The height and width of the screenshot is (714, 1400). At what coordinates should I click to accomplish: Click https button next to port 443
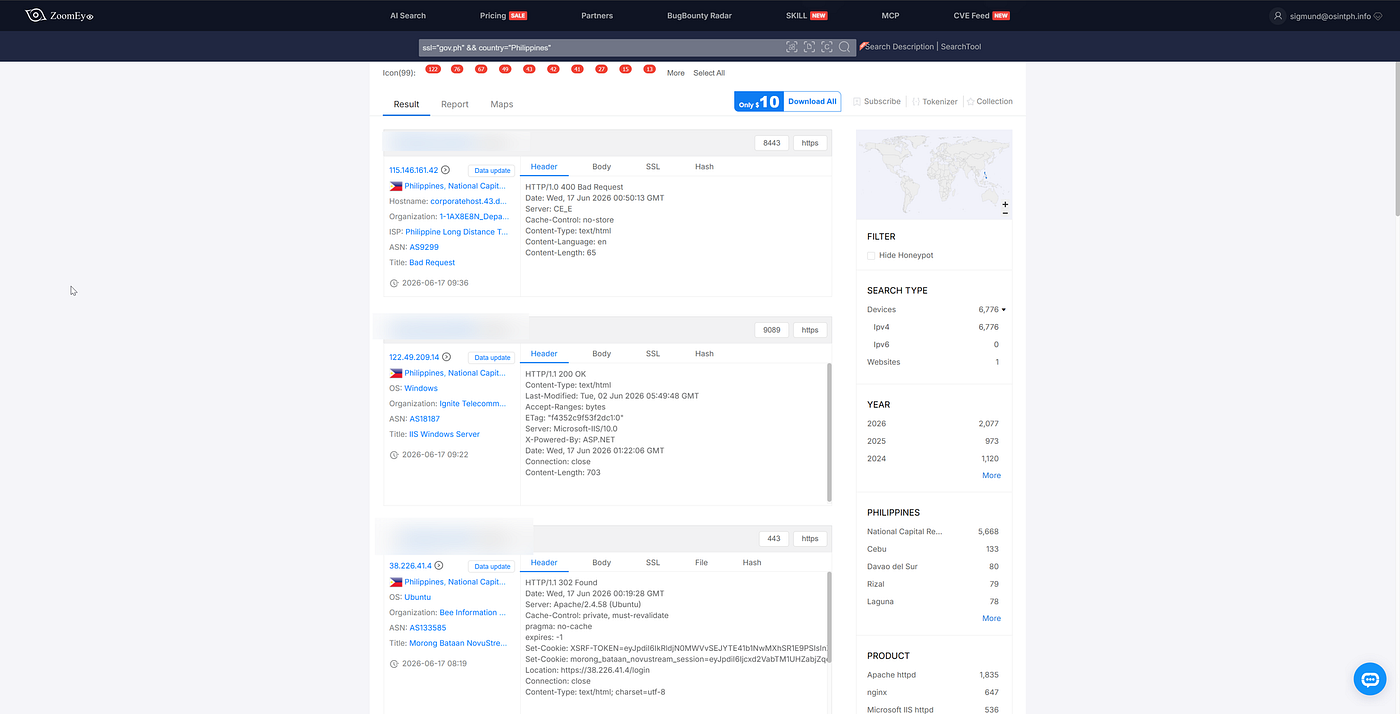(x=810, y=539)
